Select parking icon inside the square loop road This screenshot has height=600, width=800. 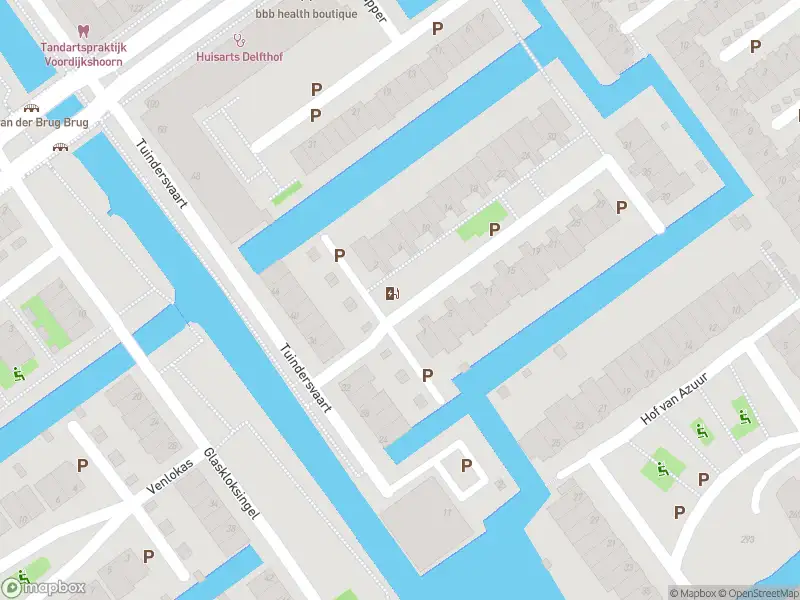(466, 465)
